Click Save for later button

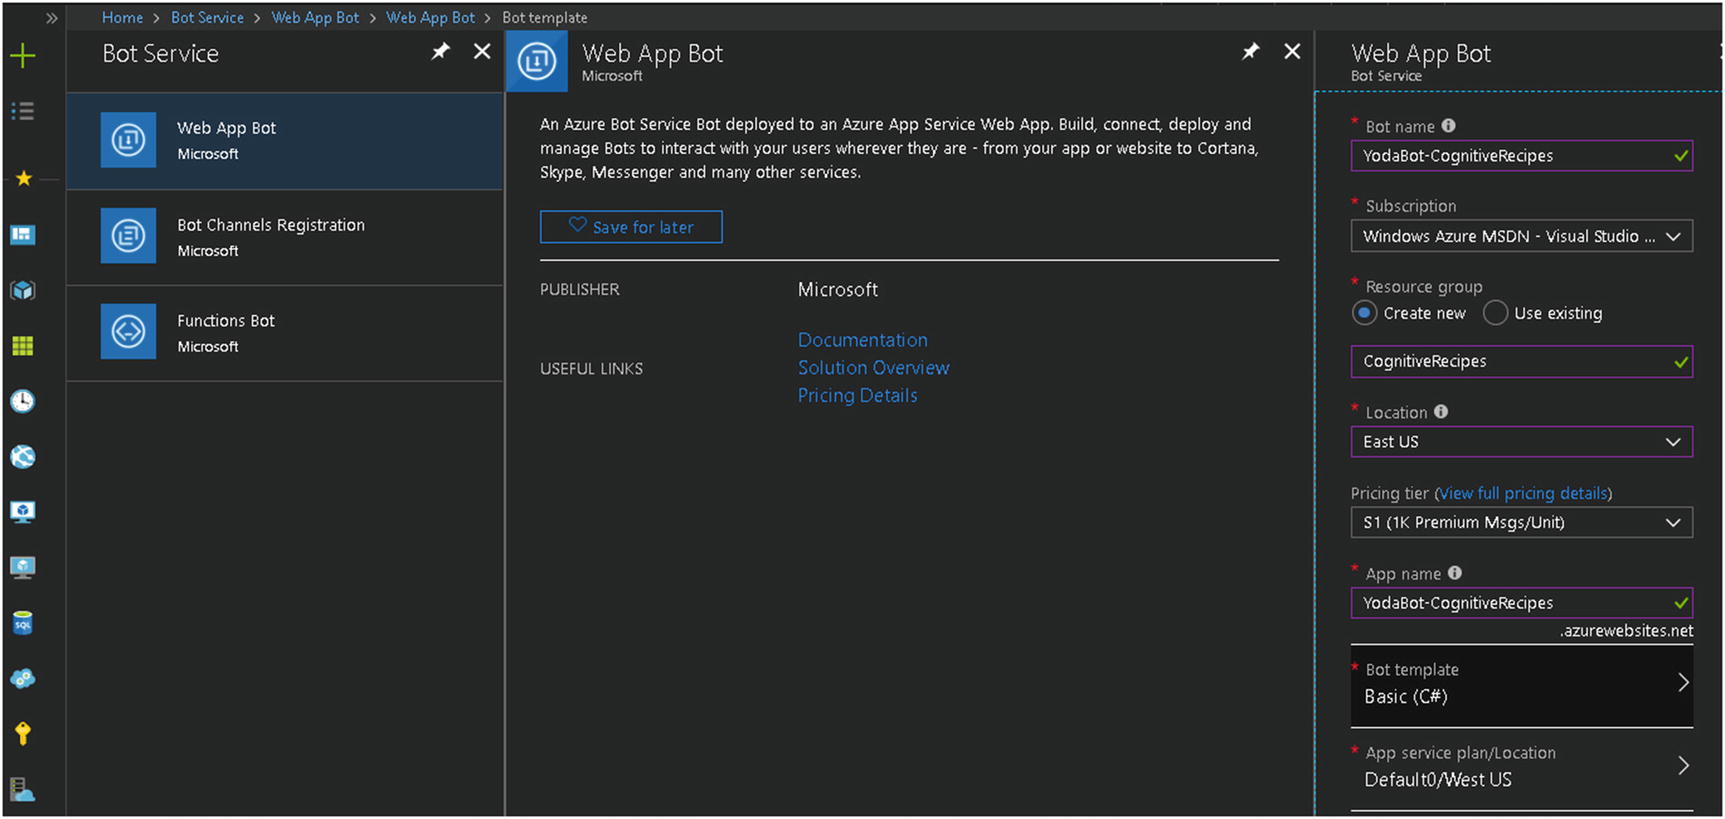point(631,227)
